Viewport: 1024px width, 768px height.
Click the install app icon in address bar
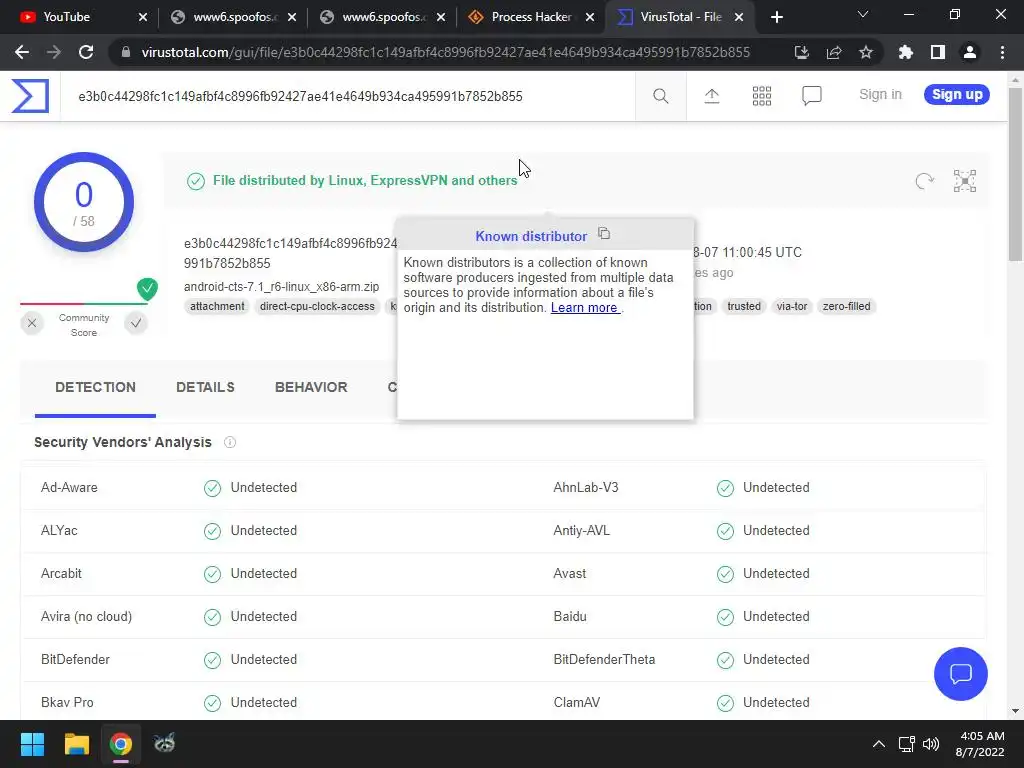point(802,52)
